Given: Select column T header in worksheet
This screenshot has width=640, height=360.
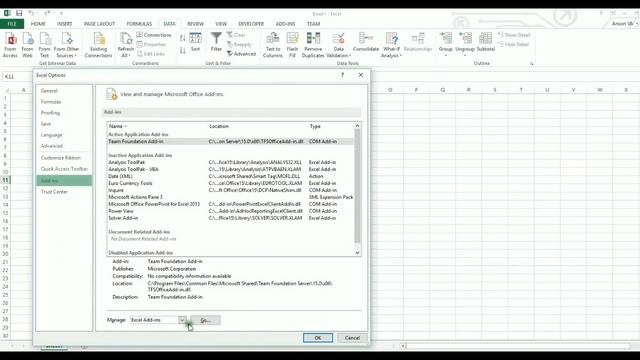Looking at the screenshot, I should 521,90.
